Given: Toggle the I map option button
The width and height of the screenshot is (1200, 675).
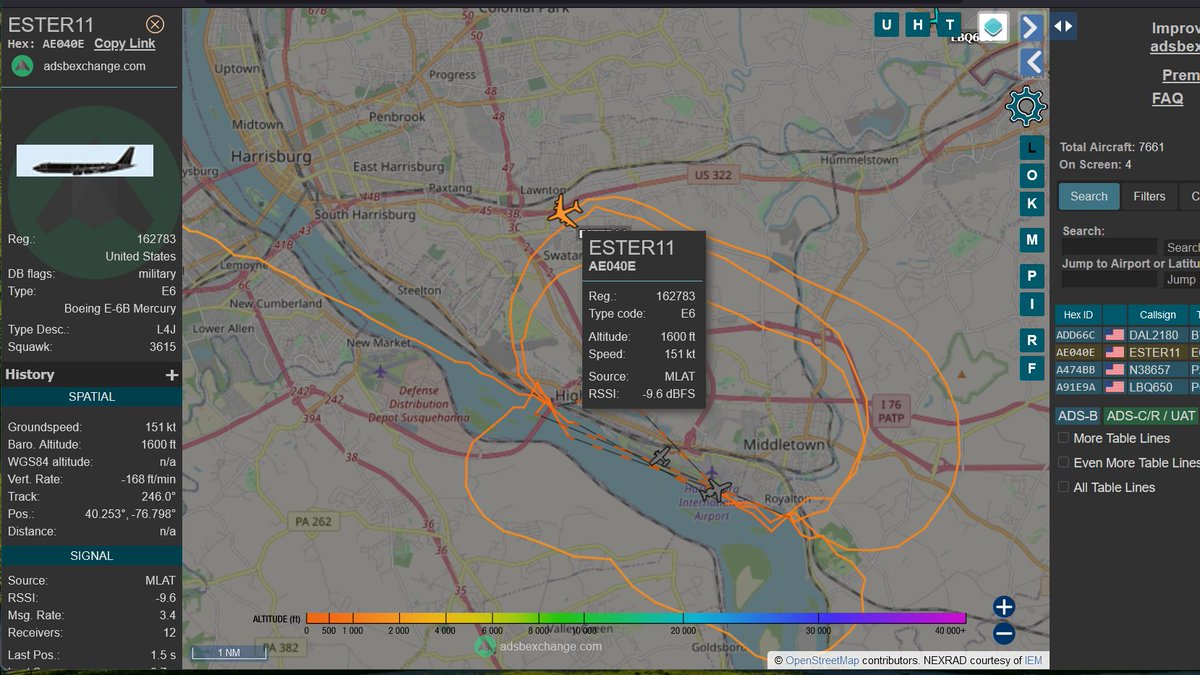Looking at the screenshot, I should pyautogui.click(x=1032, y=304).
